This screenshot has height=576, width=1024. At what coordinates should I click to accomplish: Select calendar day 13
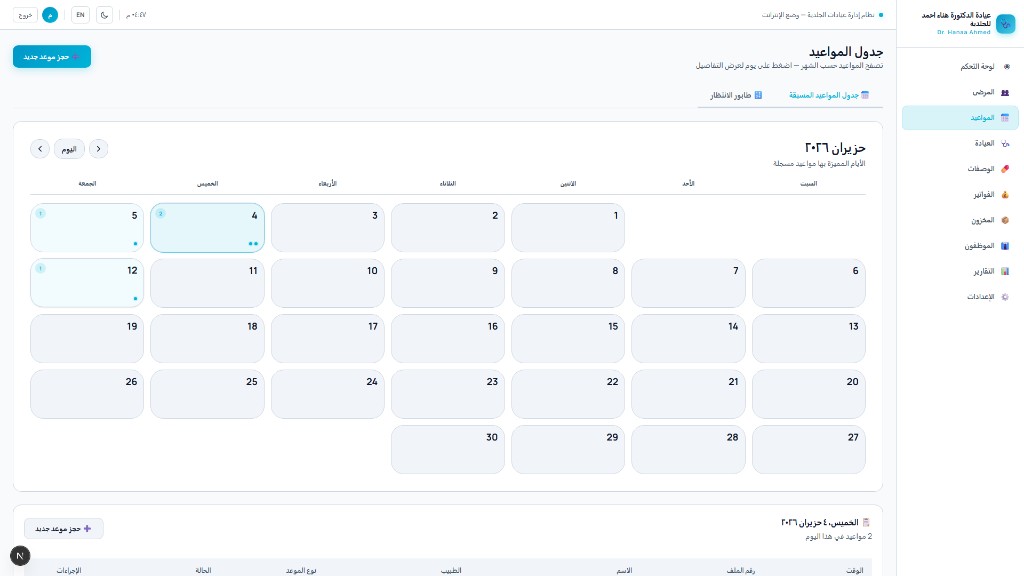[808, 338]
